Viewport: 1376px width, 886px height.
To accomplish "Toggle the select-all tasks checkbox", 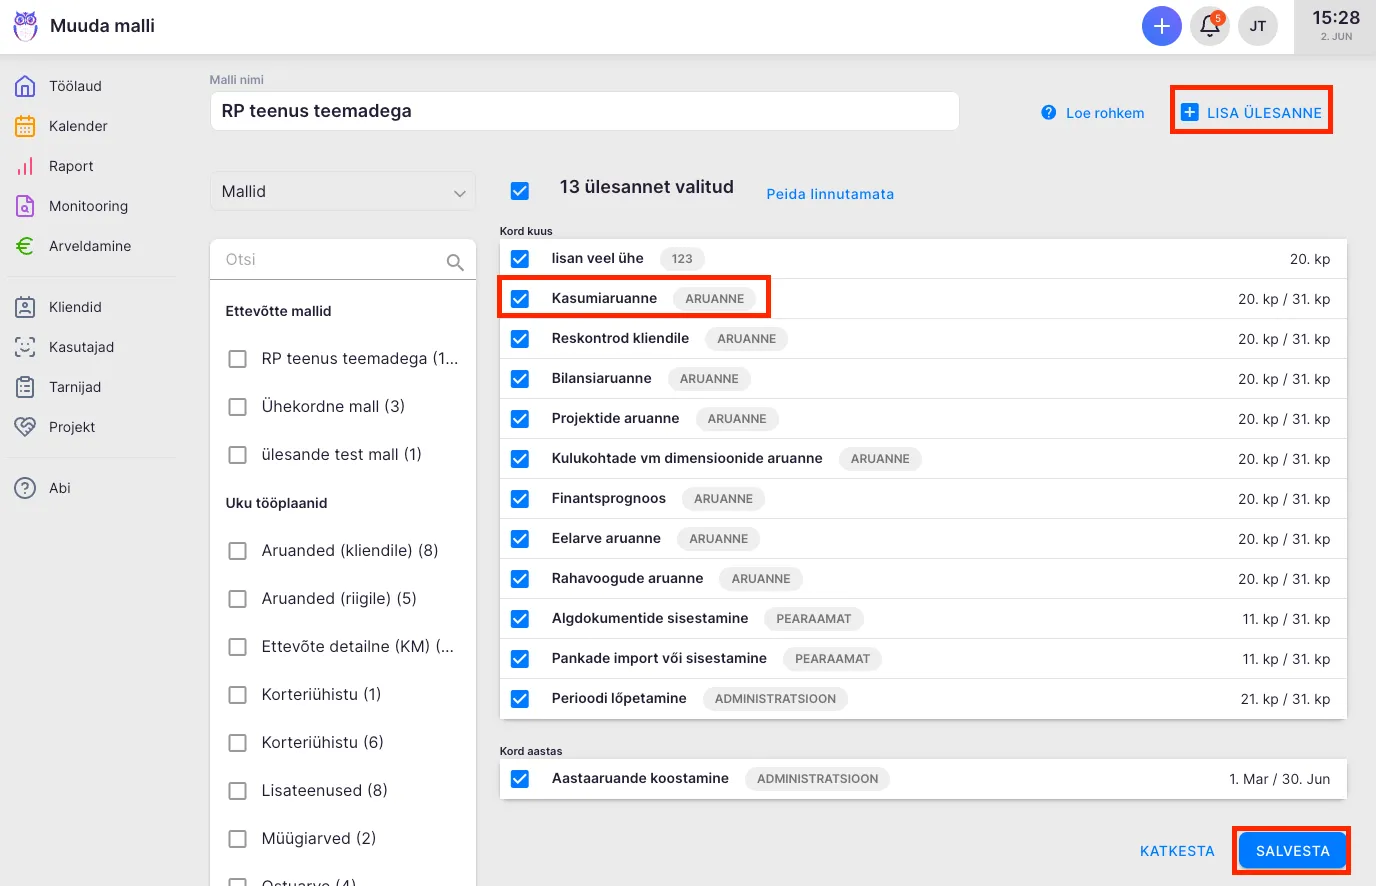I will tap(520, 190).
